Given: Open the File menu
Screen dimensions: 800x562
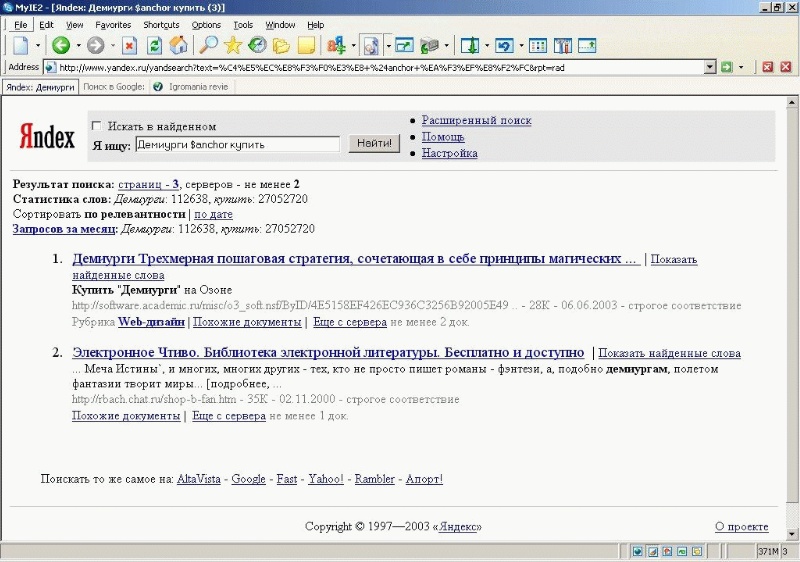Looking at the screenshot, I should pos(21,24).
